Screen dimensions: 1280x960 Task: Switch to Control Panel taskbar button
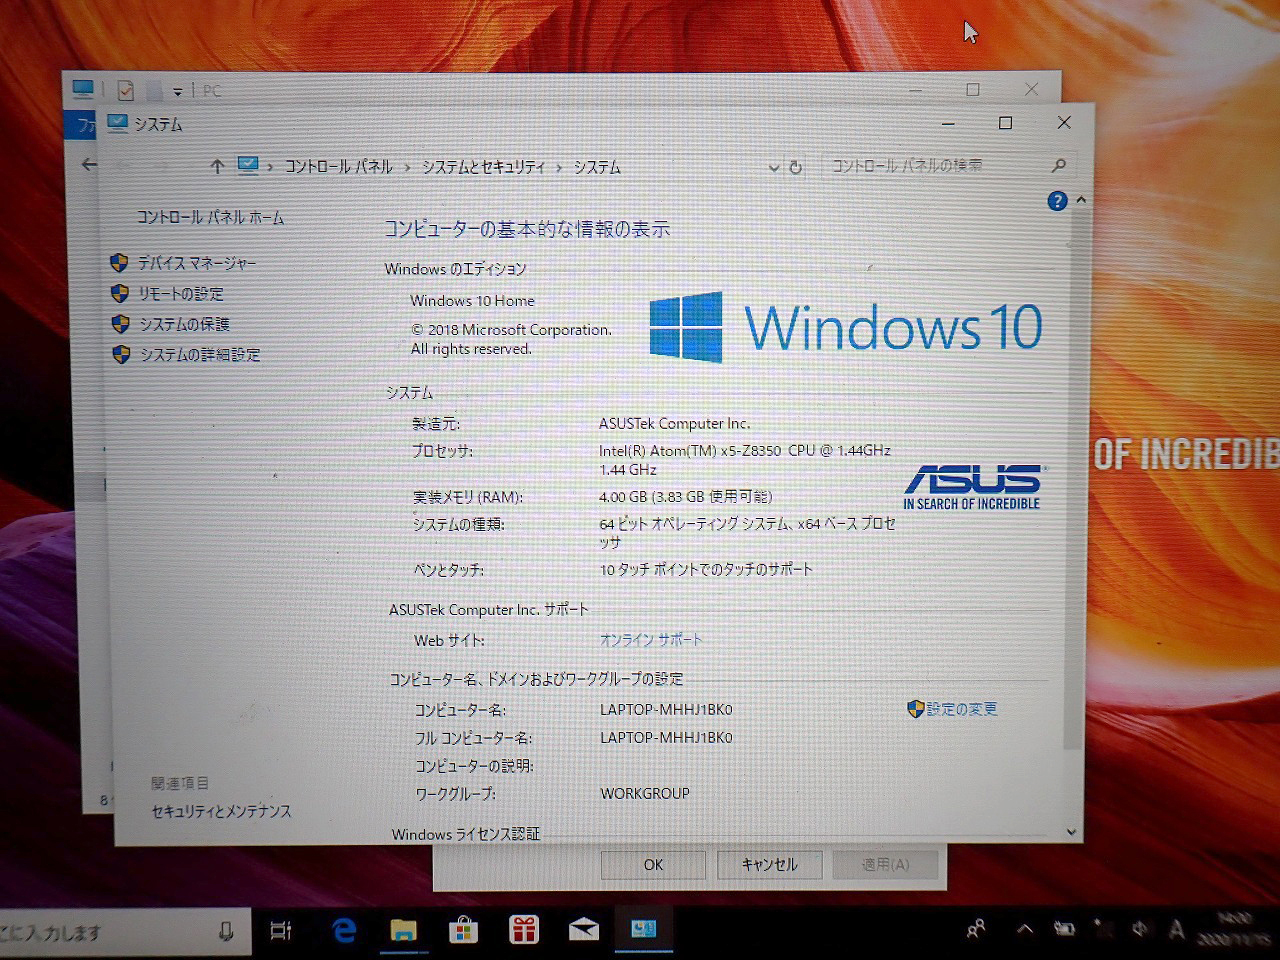(x=643, y=930)
